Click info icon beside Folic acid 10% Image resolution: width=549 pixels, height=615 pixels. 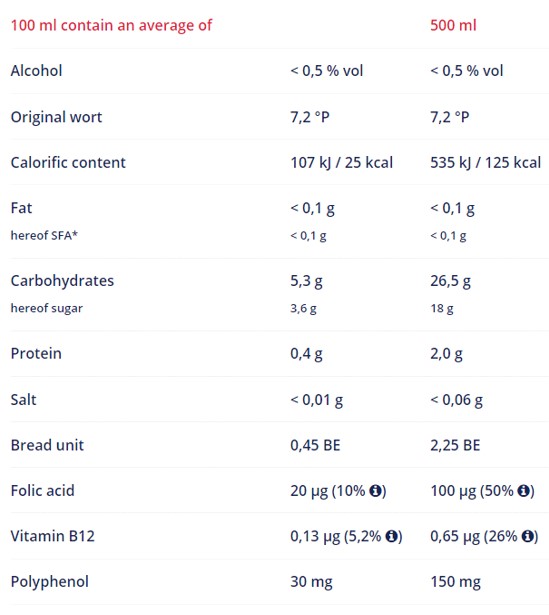click(x=376, y=490)
